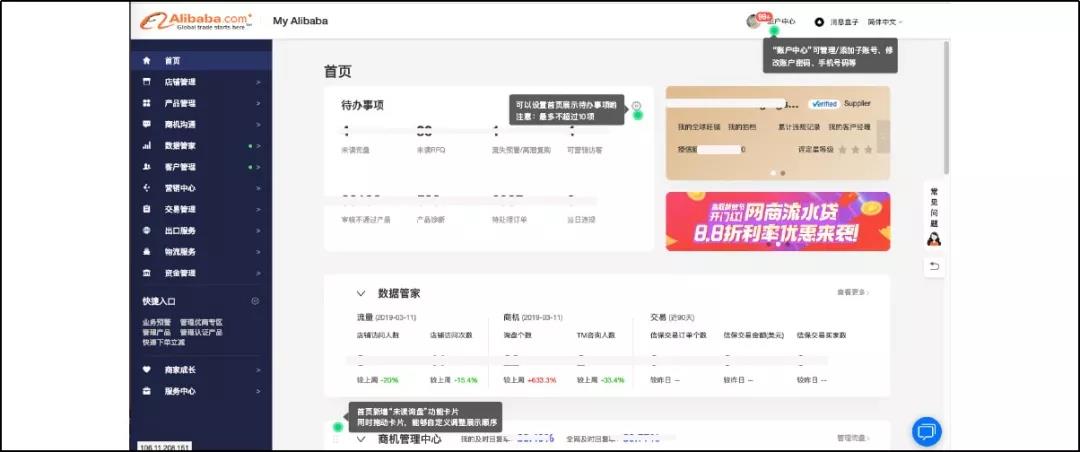Click the 消息盒子 message box icon
Image resolution: width=1080 pixels, height=452 pixels.
click(819, 22)
